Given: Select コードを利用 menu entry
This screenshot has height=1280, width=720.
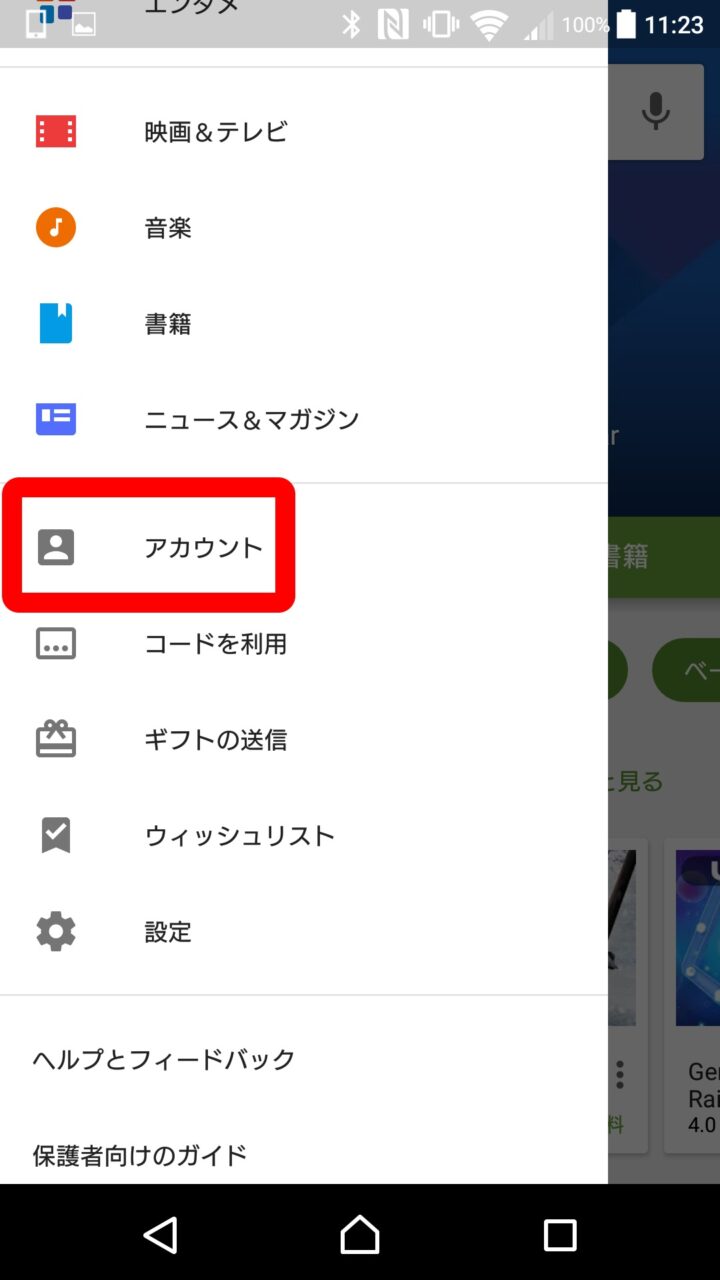Looking at the screenshot, I should 216,644.
